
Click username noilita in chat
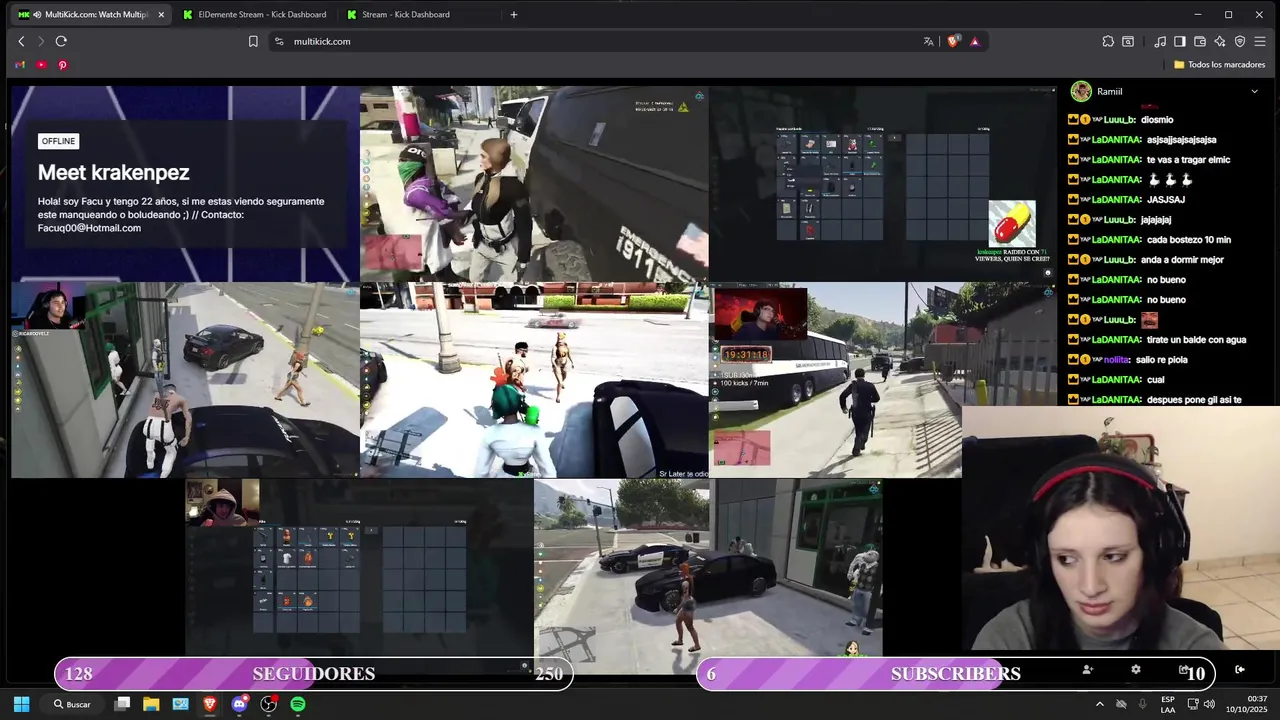click(1116, 359)
